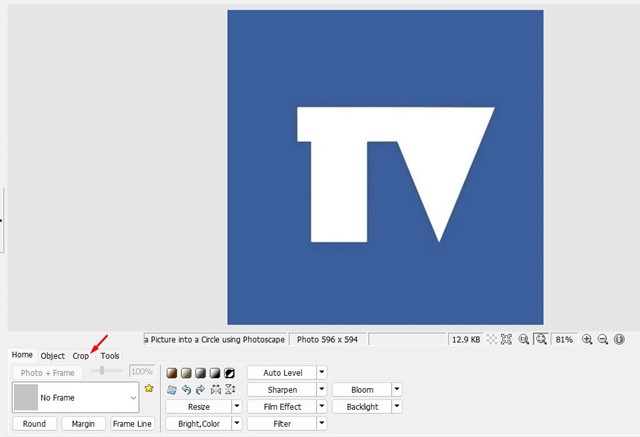The height and width of the screenshot is (437, 640).
Task: Apply the sepia tone effect icon
Action: [172, 373]
